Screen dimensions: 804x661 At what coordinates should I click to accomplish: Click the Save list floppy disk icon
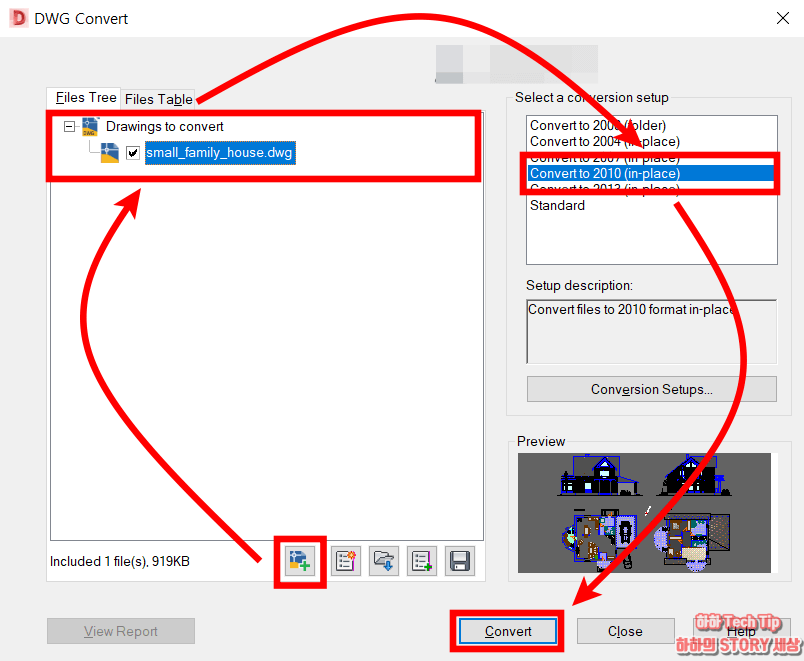[459, 561]
